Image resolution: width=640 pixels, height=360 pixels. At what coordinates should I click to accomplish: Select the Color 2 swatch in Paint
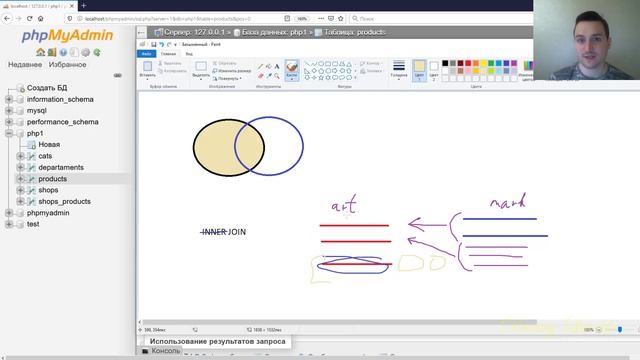[434, 70]
